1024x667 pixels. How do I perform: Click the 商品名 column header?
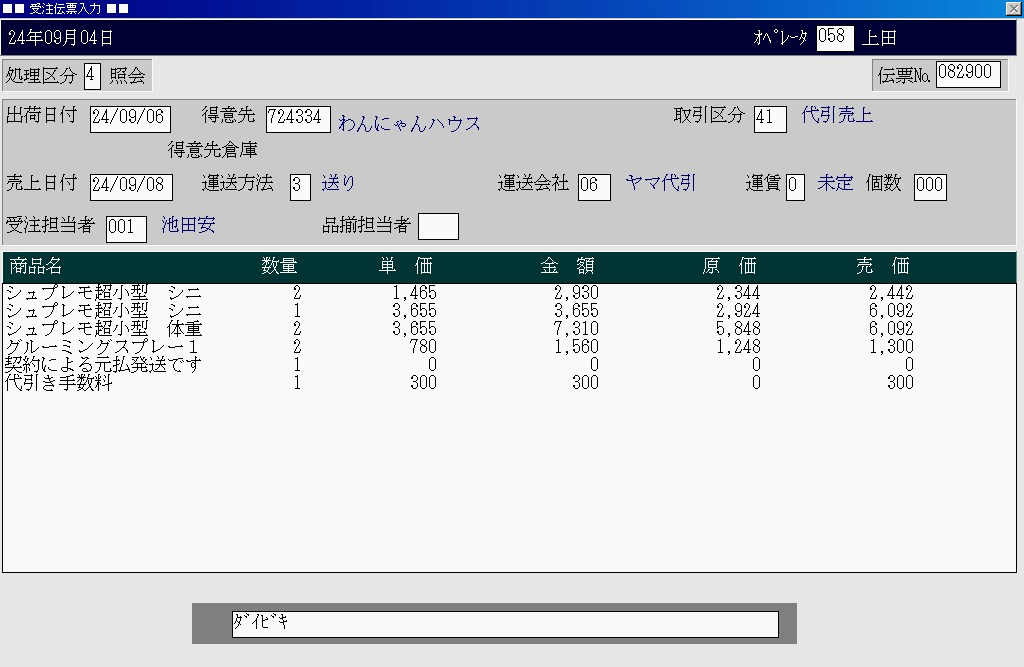[36, 266]
